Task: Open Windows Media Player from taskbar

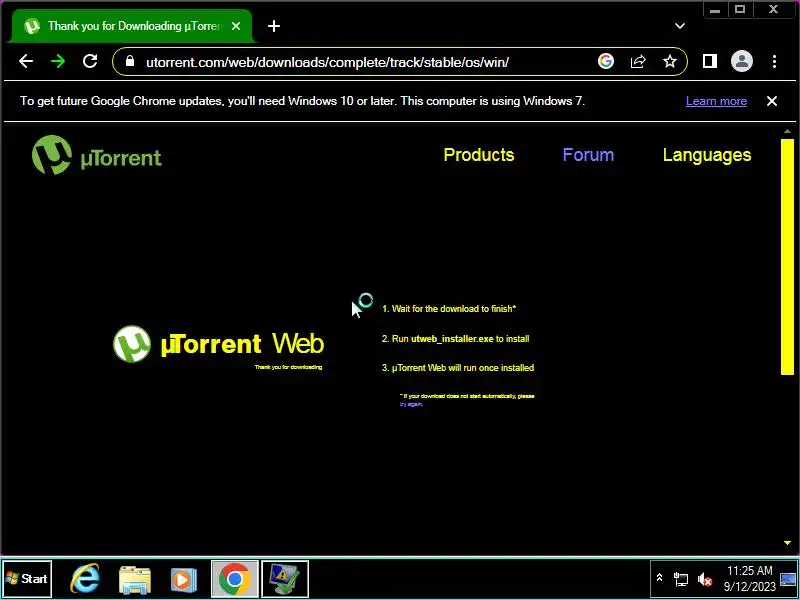Action: 183,579
